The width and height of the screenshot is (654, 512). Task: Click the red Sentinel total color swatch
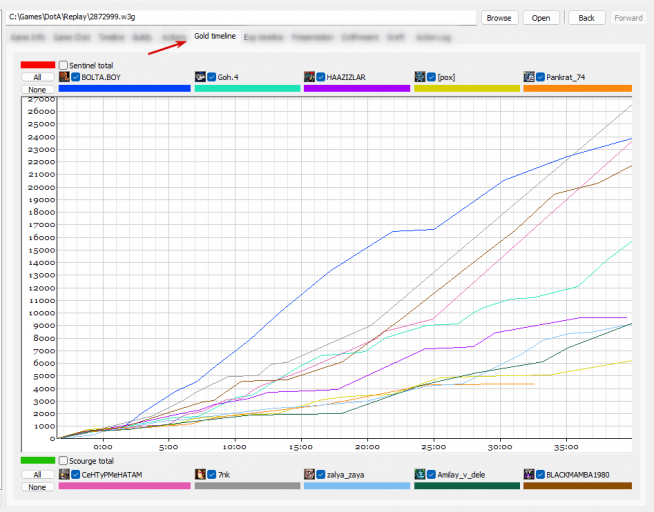click(38, 65)
